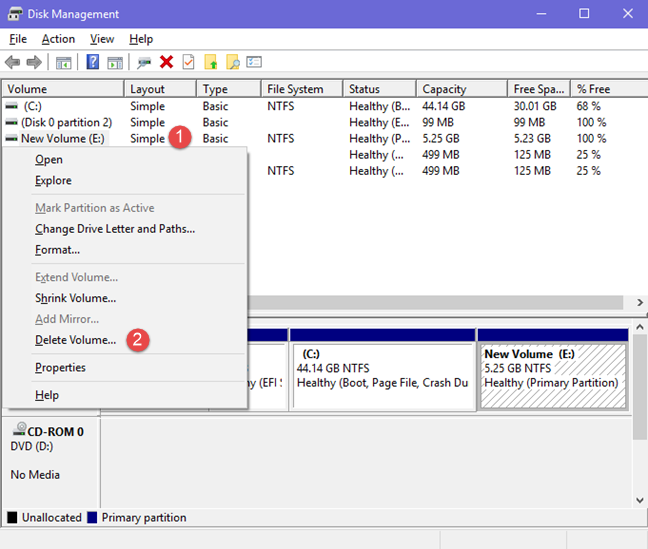Sort by the Volume column header
648x549 pixels.
click(63, 89)
